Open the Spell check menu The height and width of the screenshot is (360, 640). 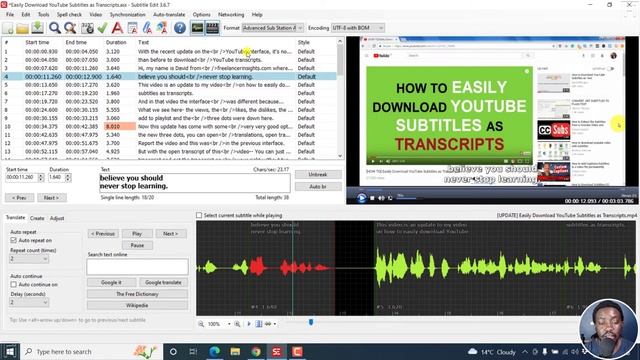[69, 15]
